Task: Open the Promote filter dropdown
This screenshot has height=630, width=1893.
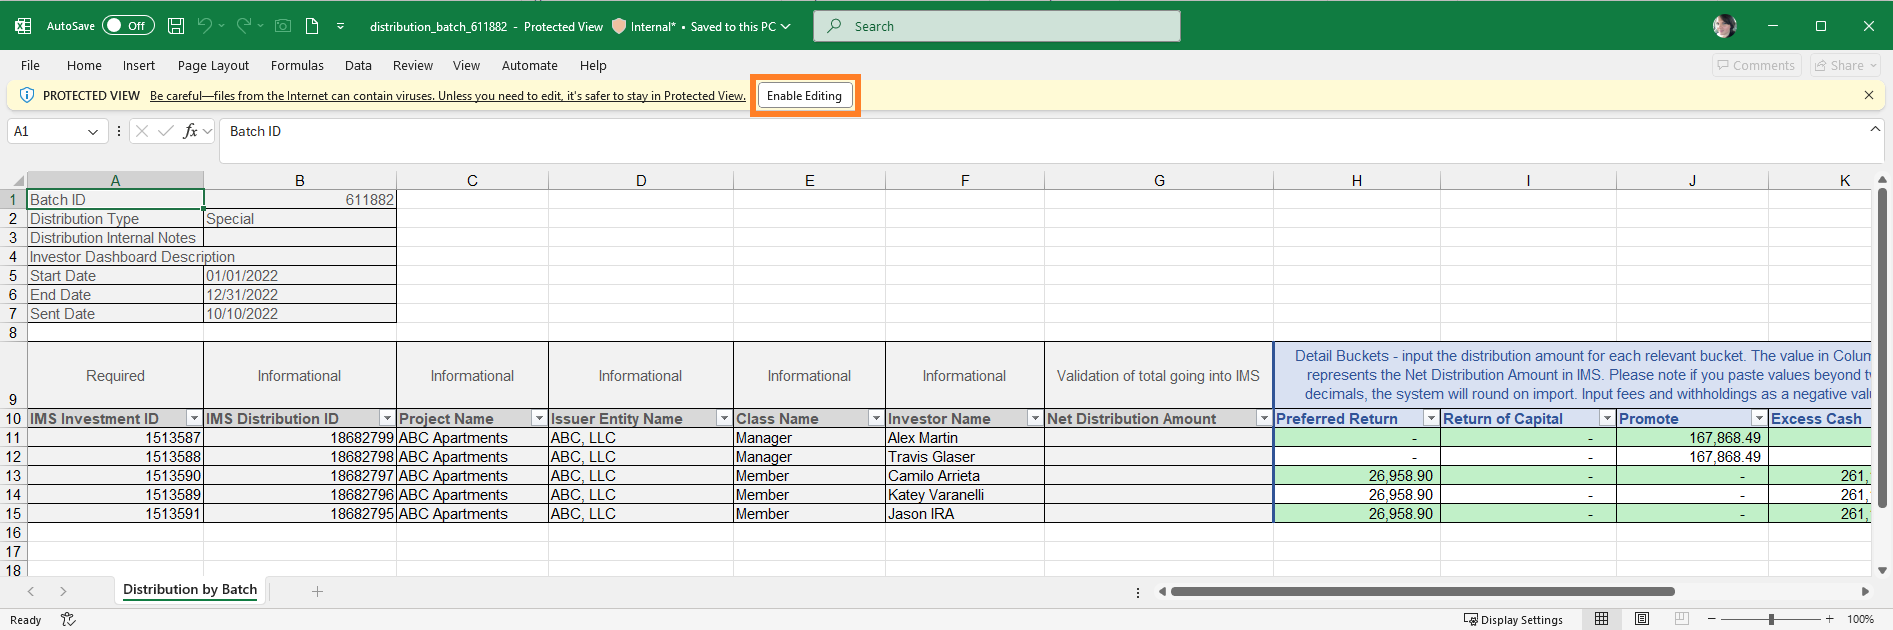Action: 1759,418
